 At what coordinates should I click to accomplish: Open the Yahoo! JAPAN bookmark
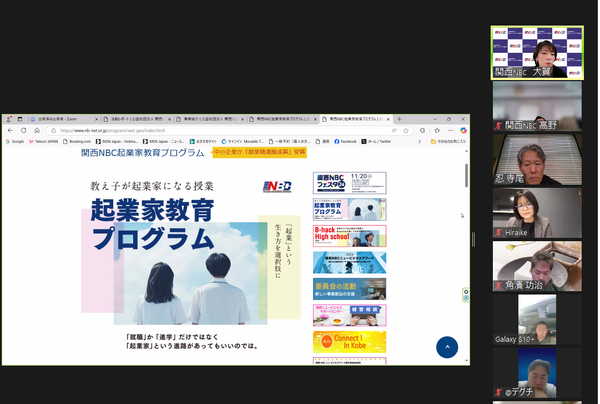tap(44, 142)
